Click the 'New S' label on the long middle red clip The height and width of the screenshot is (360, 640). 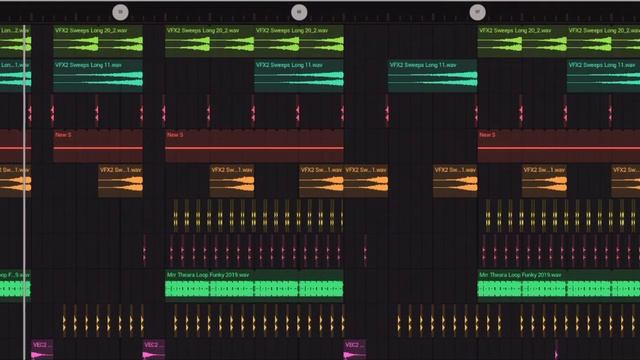coord(175,135)
